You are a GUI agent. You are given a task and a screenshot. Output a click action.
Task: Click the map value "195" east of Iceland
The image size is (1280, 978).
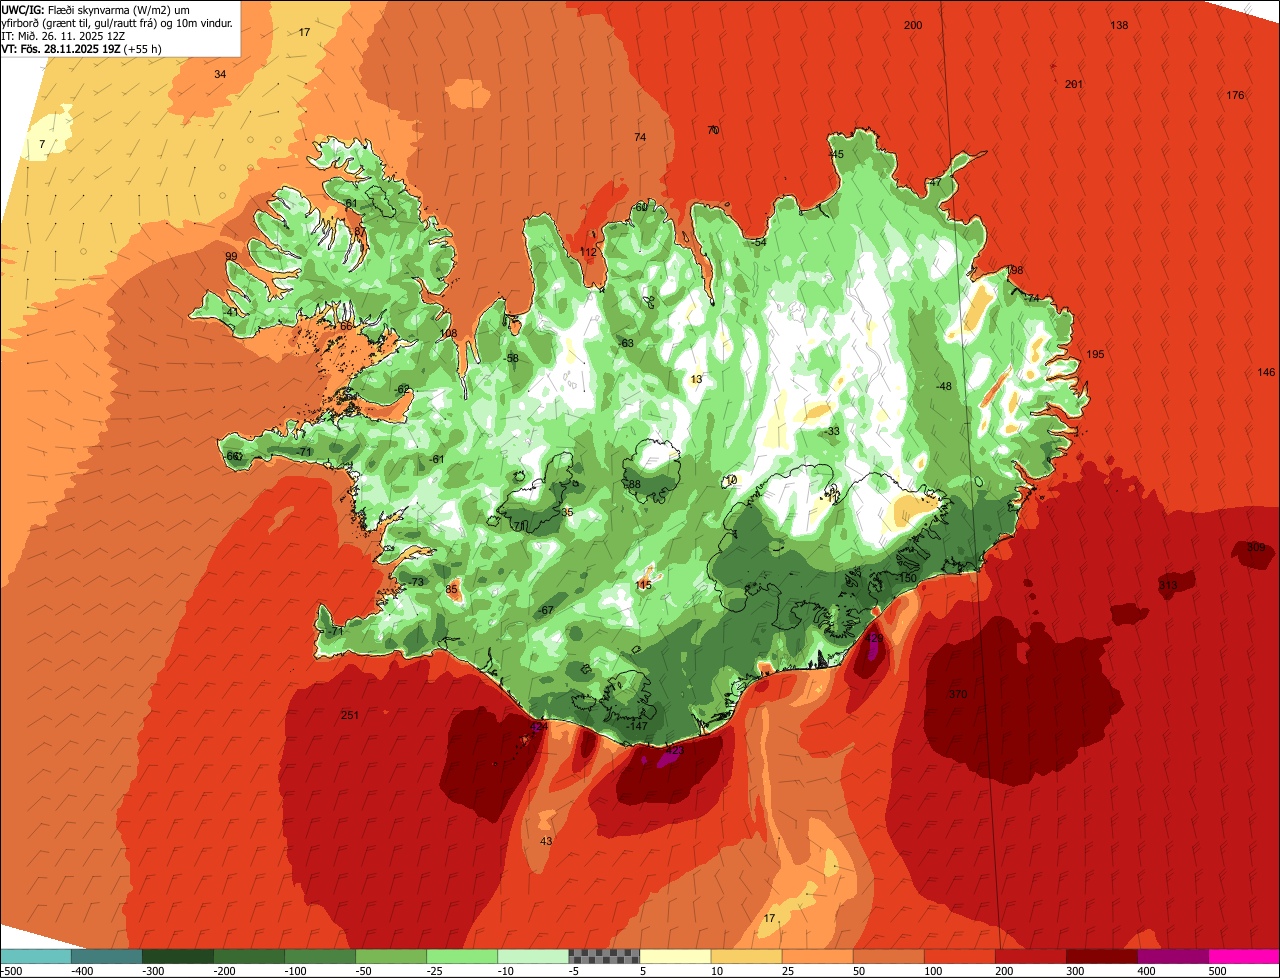pyautogui.click(x=1095, y=355)
